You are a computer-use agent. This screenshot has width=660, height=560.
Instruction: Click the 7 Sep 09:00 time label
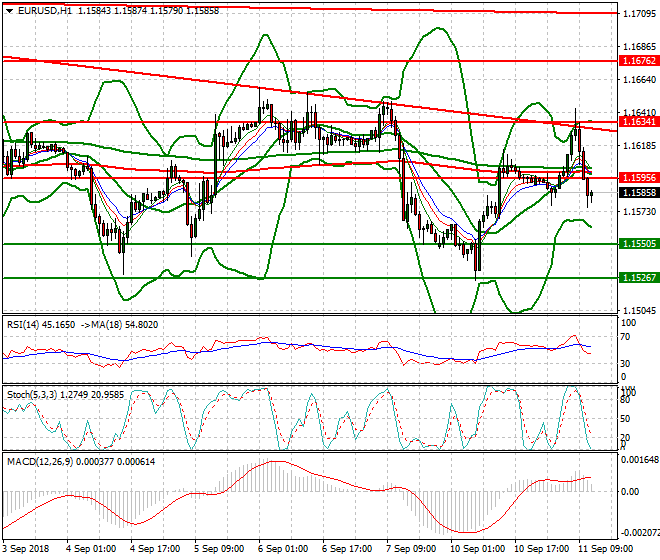pos(411,549)
